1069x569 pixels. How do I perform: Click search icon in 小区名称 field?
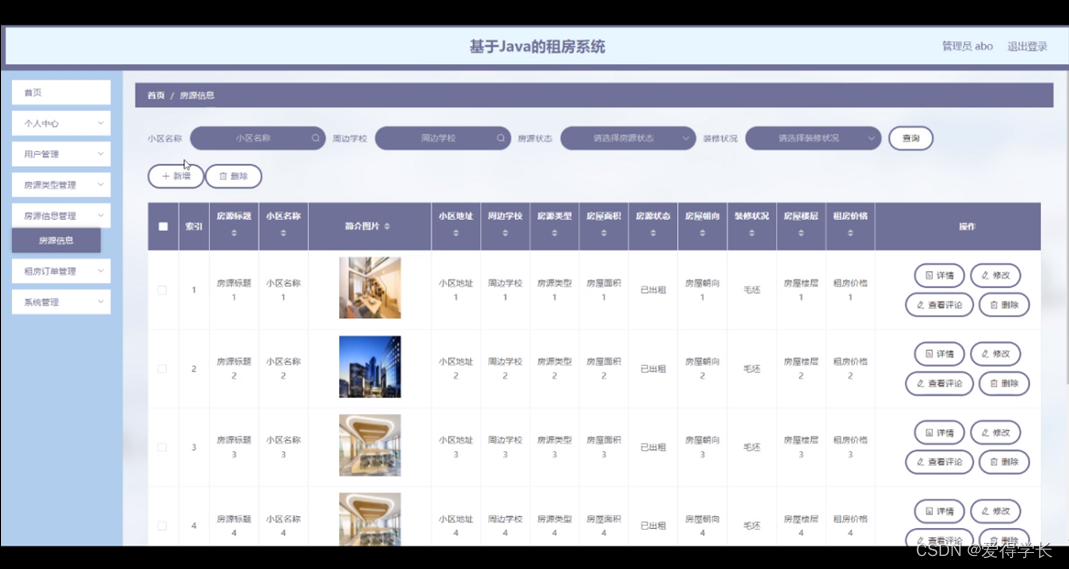click(316, 138)
